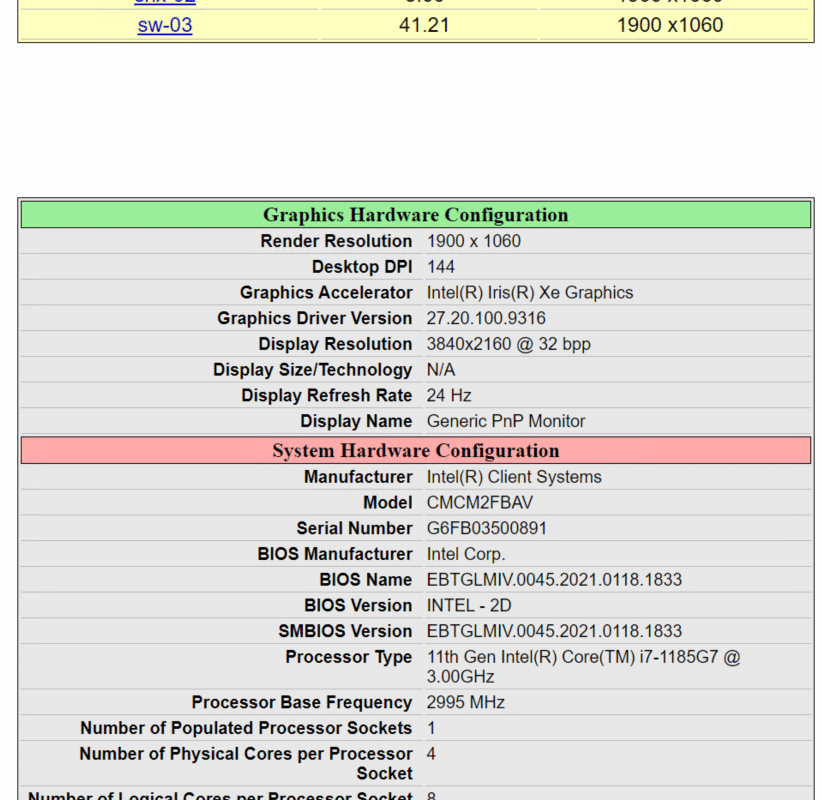Click the Manufacturer label
Screen dimensions: 822x800
358,477
